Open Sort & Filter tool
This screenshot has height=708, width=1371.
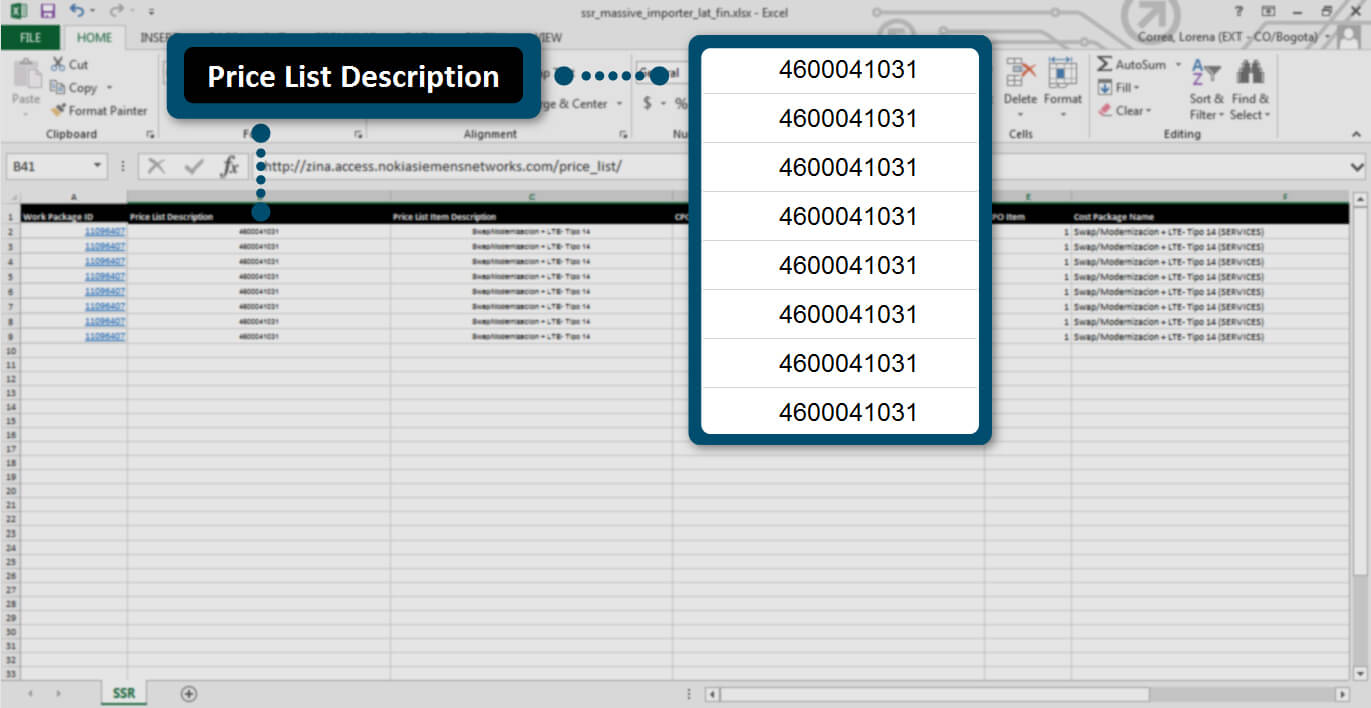1206,89
